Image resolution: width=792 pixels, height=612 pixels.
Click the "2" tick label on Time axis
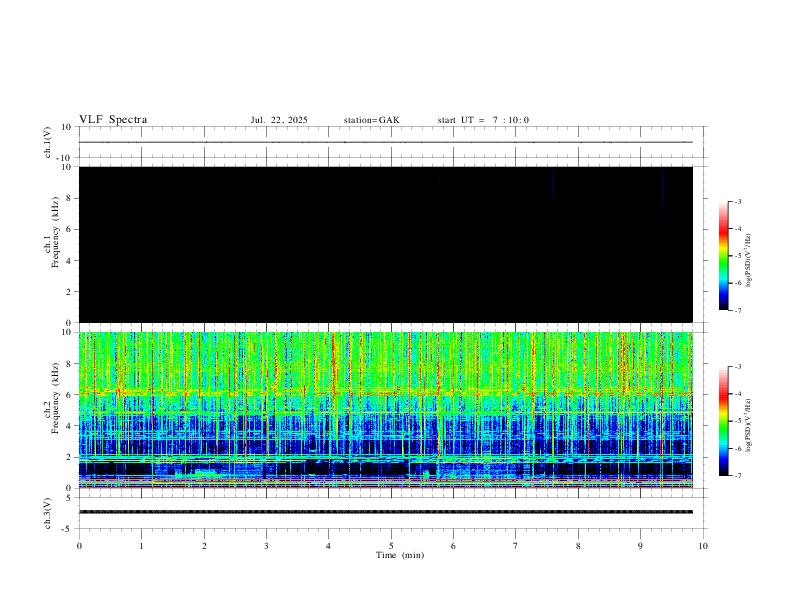204,546
